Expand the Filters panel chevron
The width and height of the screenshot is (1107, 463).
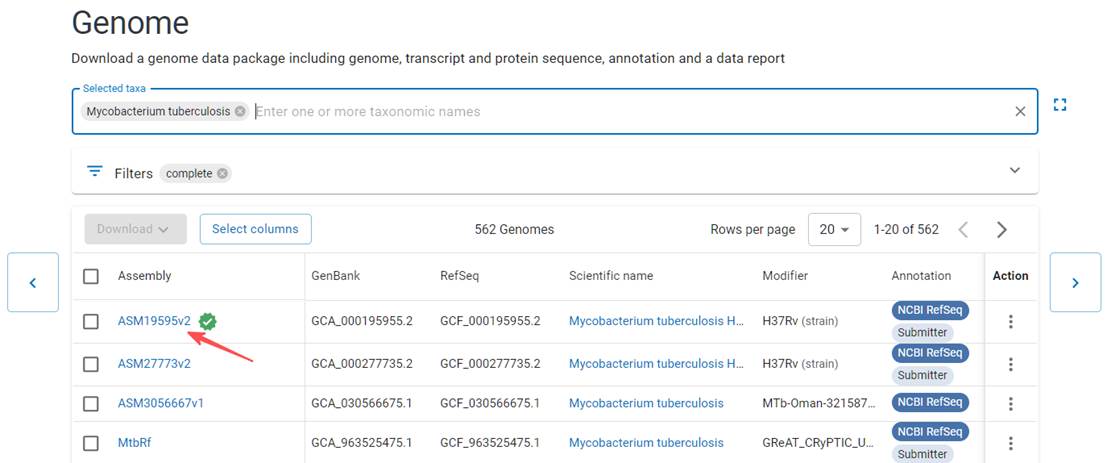point(1015,171)
